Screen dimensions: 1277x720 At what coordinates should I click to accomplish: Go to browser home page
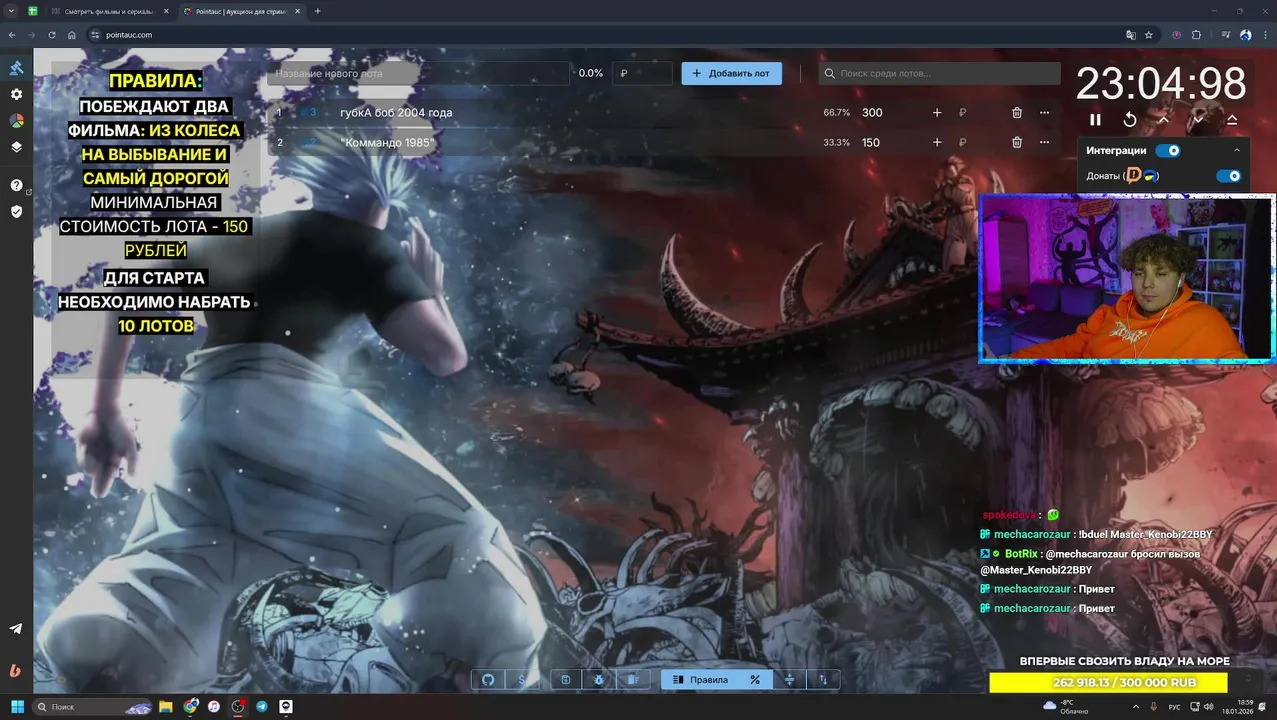point(72,35)
